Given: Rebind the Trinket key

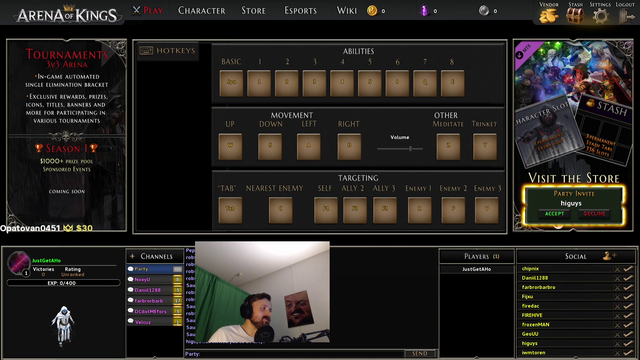Looking at the screenshot, I should (485, 147).
